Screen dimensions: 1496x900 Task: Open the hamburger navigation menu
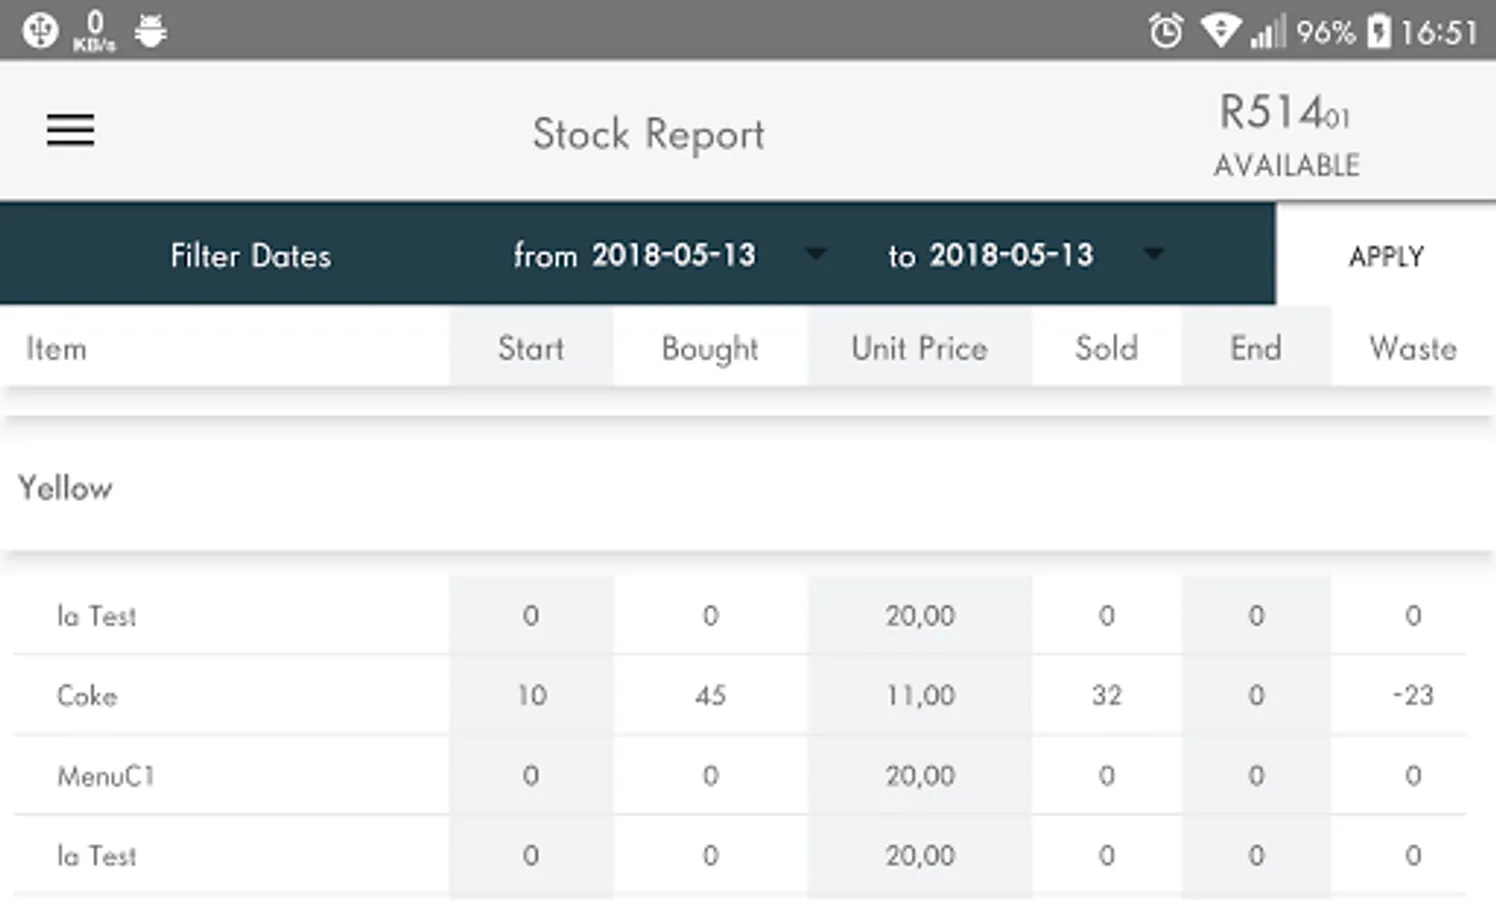point(70,130)
